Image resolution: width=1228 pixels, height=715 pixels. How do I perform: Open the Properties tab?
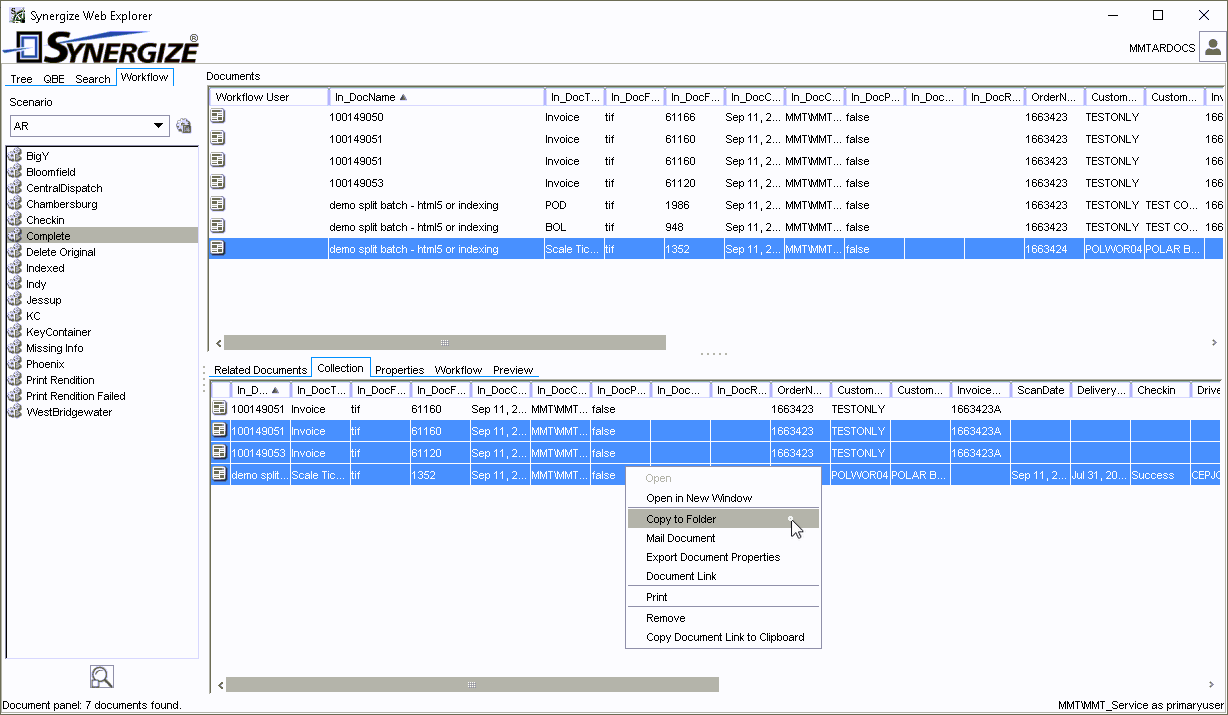click(x=400, y=370)
